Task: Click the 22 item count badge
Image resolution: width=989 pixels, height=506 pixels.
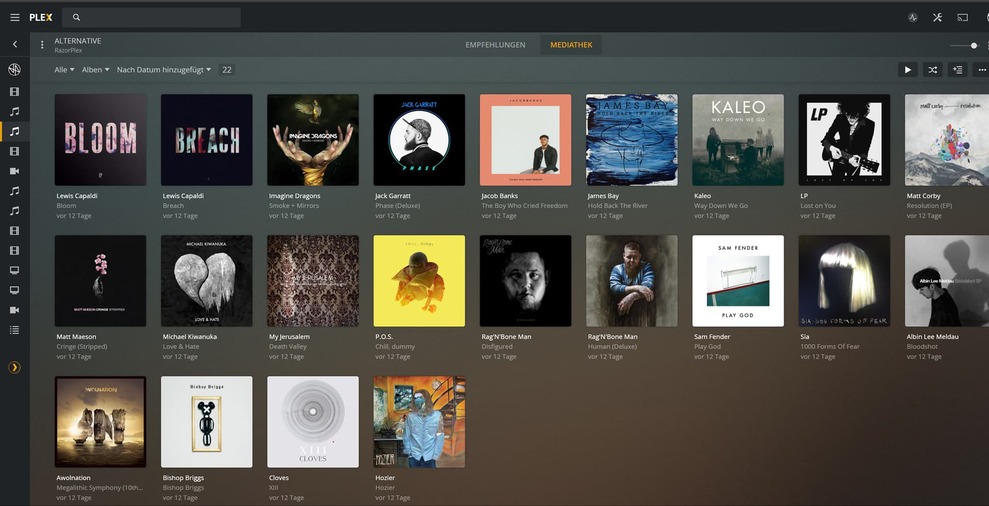Action: pos(227,69)
